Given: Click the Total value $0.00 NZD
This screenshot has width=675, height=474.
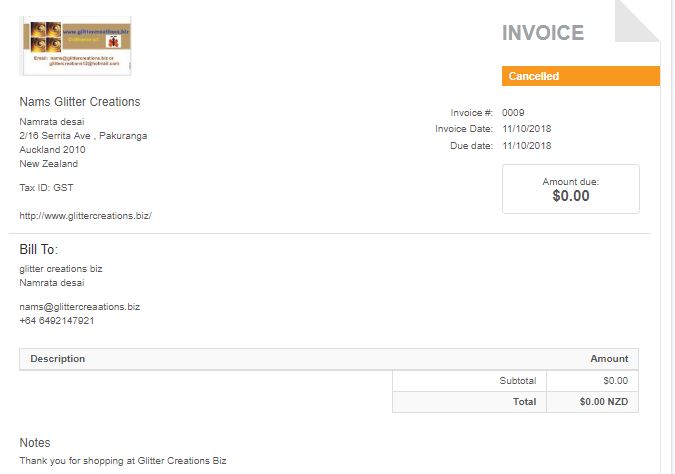Looking at the screenshot, I should point(604,402).
